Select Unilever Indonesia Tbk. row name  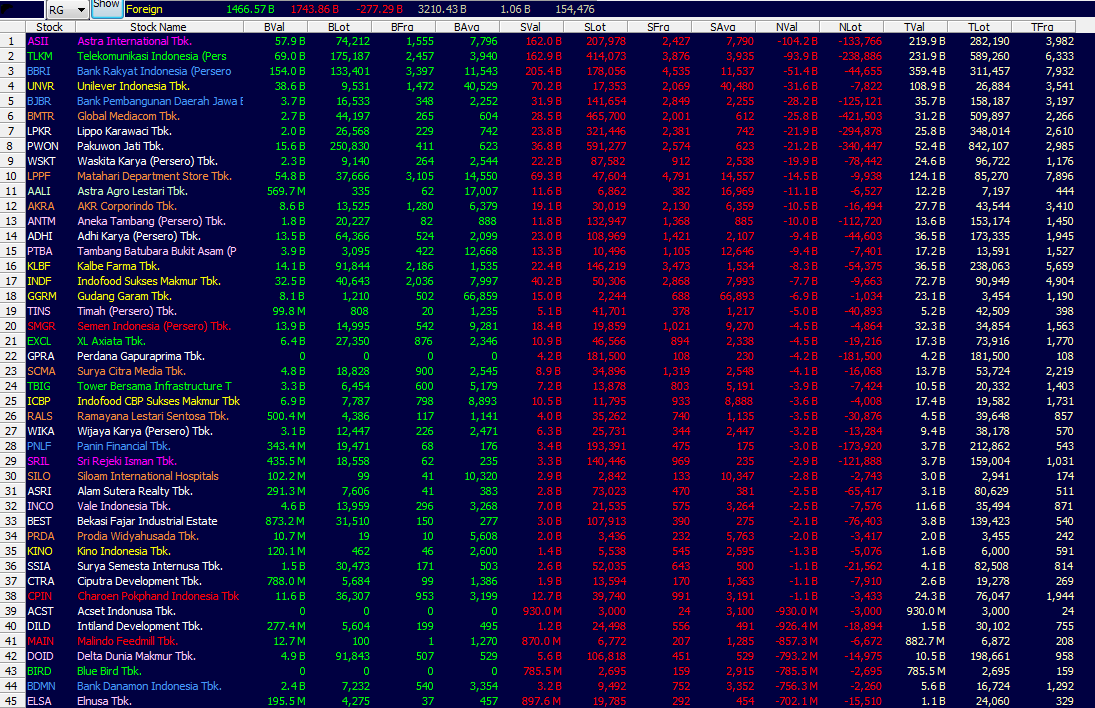(x=133, y=86)
